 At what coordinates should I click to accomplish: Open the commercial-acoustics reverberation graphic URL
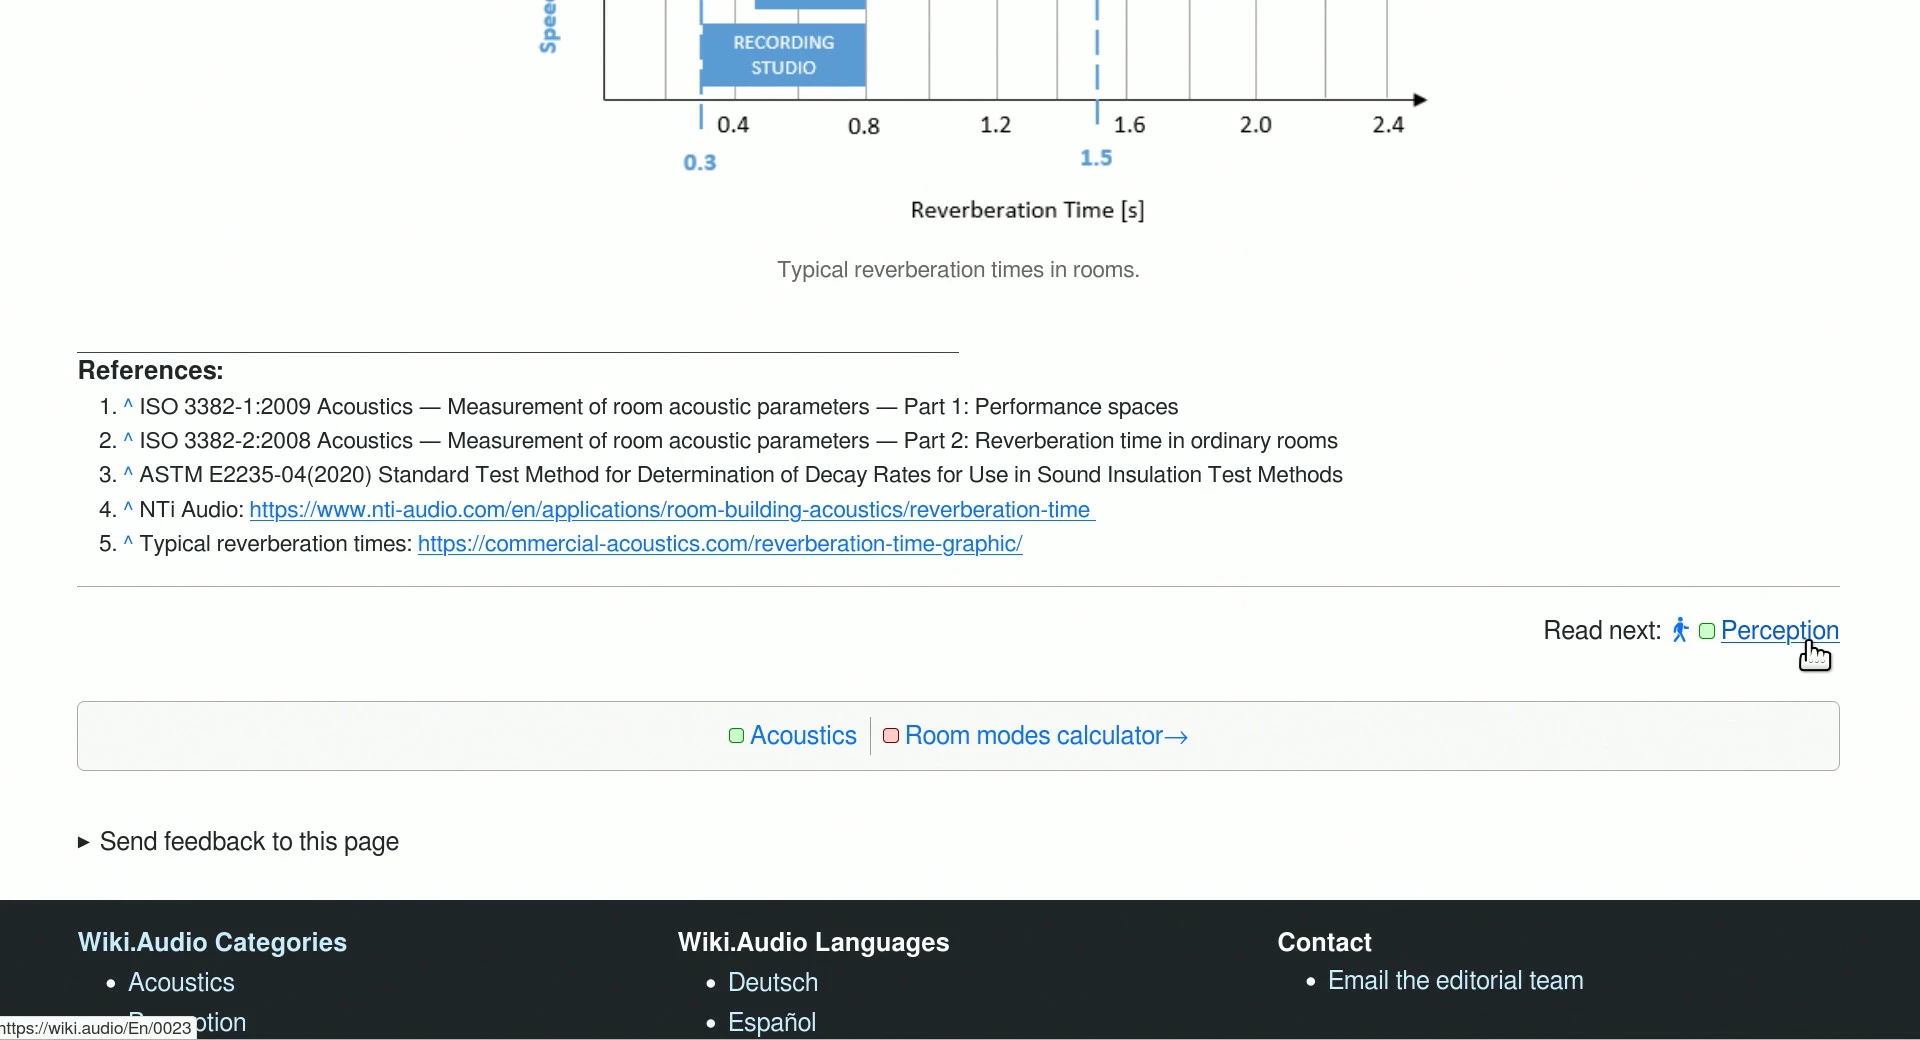(720, 544)
